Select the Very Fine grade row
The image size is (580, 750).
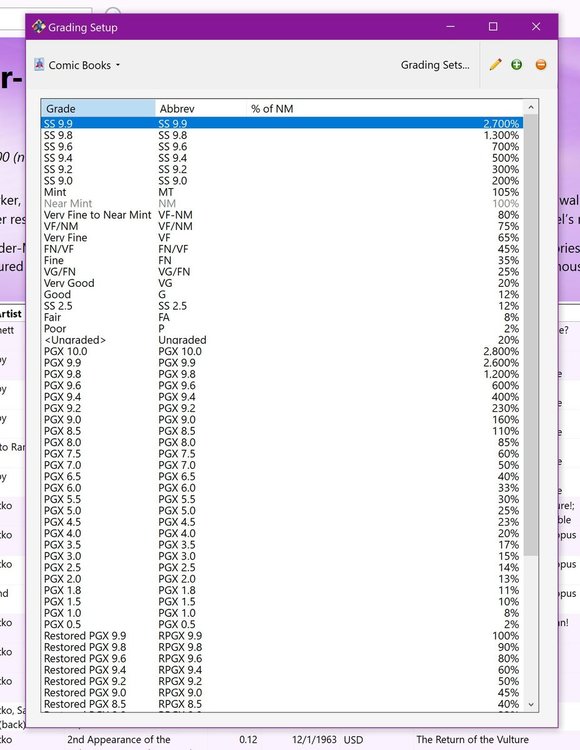click(x=282, y=238)
